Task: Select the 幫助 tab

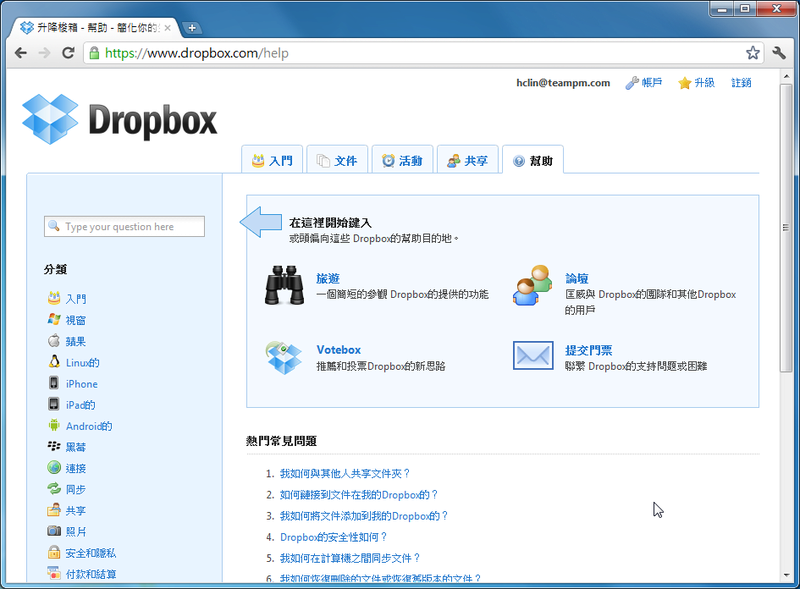Action: [x=533, y=160]
